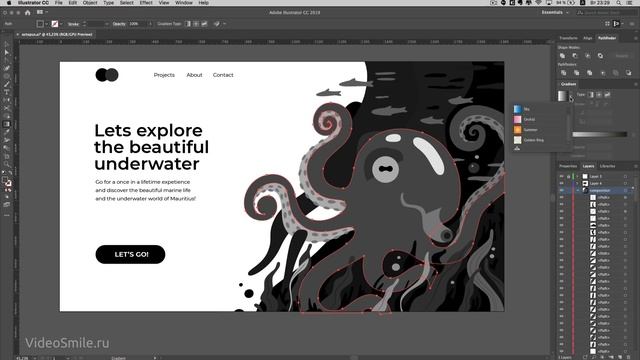This screenshot has height=360, width=640.
Task: Click the Opacity input field
Action: point(137,24)
